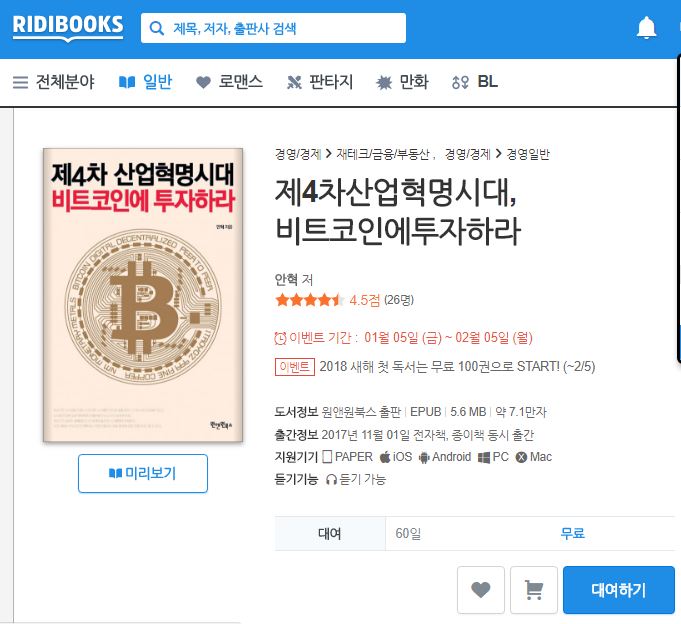
Task: Add book to wishlist with heart icon
Action: click(x=481, y=590)
